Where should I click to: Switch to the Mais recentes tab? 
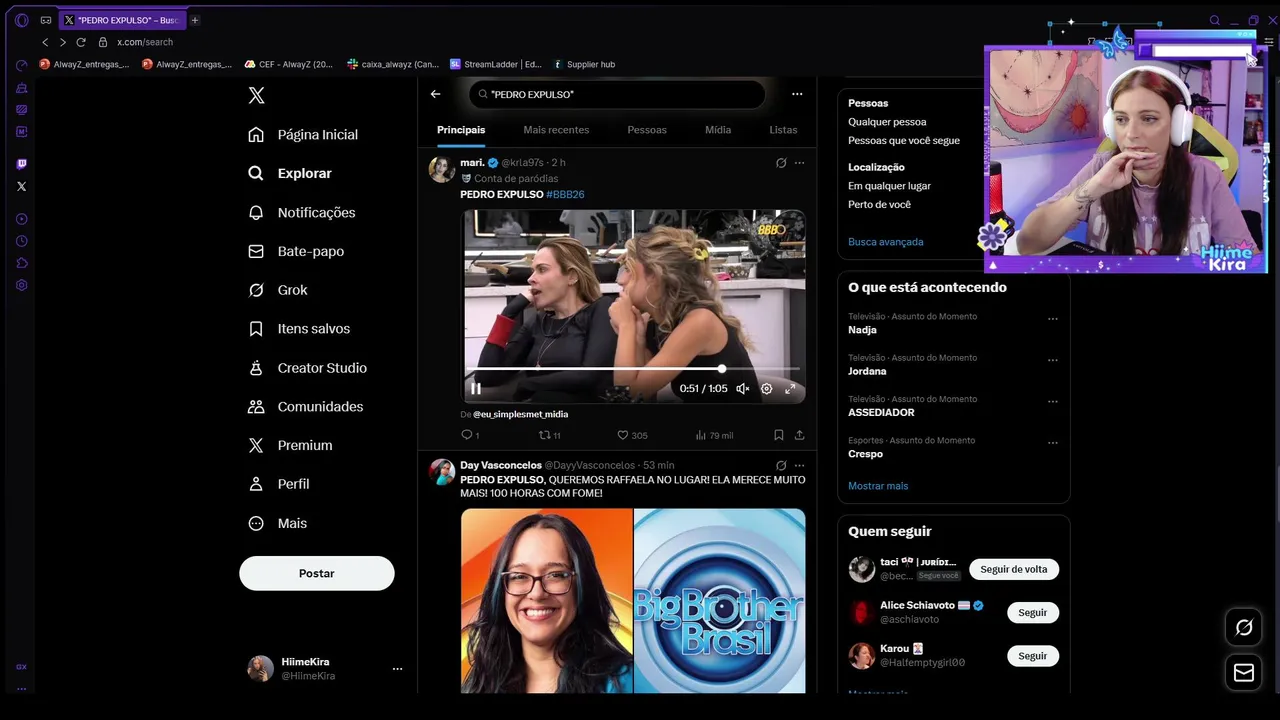(x=556, y=130)
